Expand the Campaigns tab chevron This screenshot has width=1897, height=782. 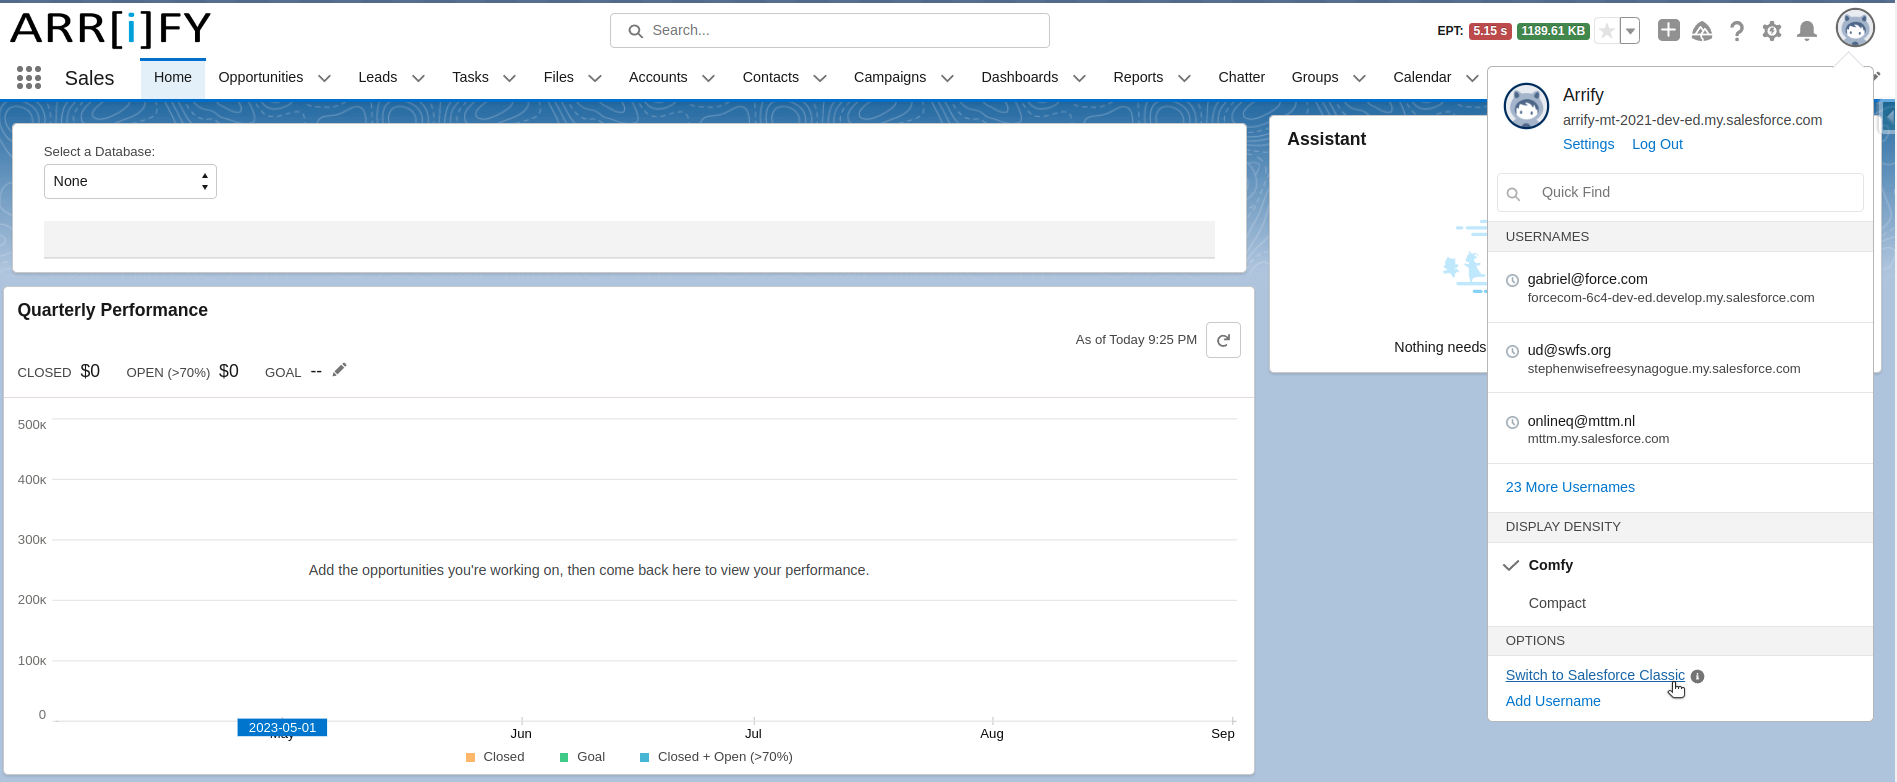[947, 78]
